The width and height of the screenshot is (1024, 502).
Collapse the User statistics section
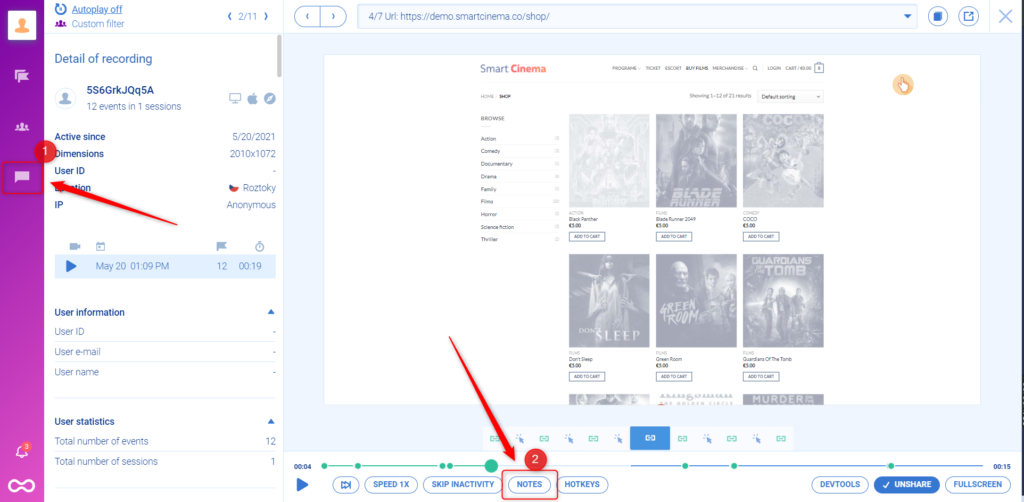270,422
